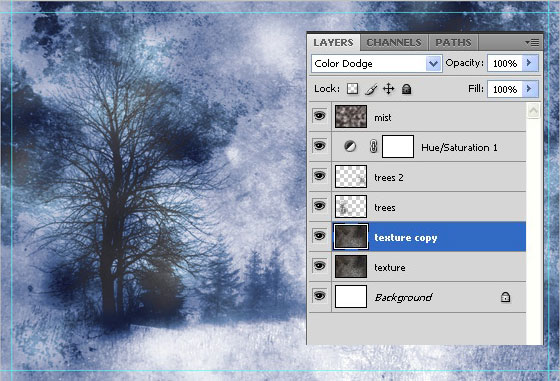Switch to the Layers tab
The width and height of the screenshot is (560, 381).
coord(333,42)
